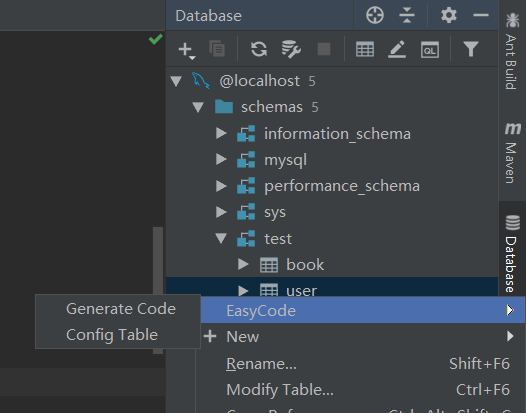Collapse the @localhost data source node
The width and height of the screenshot is (526, 413).
(176, 81)
